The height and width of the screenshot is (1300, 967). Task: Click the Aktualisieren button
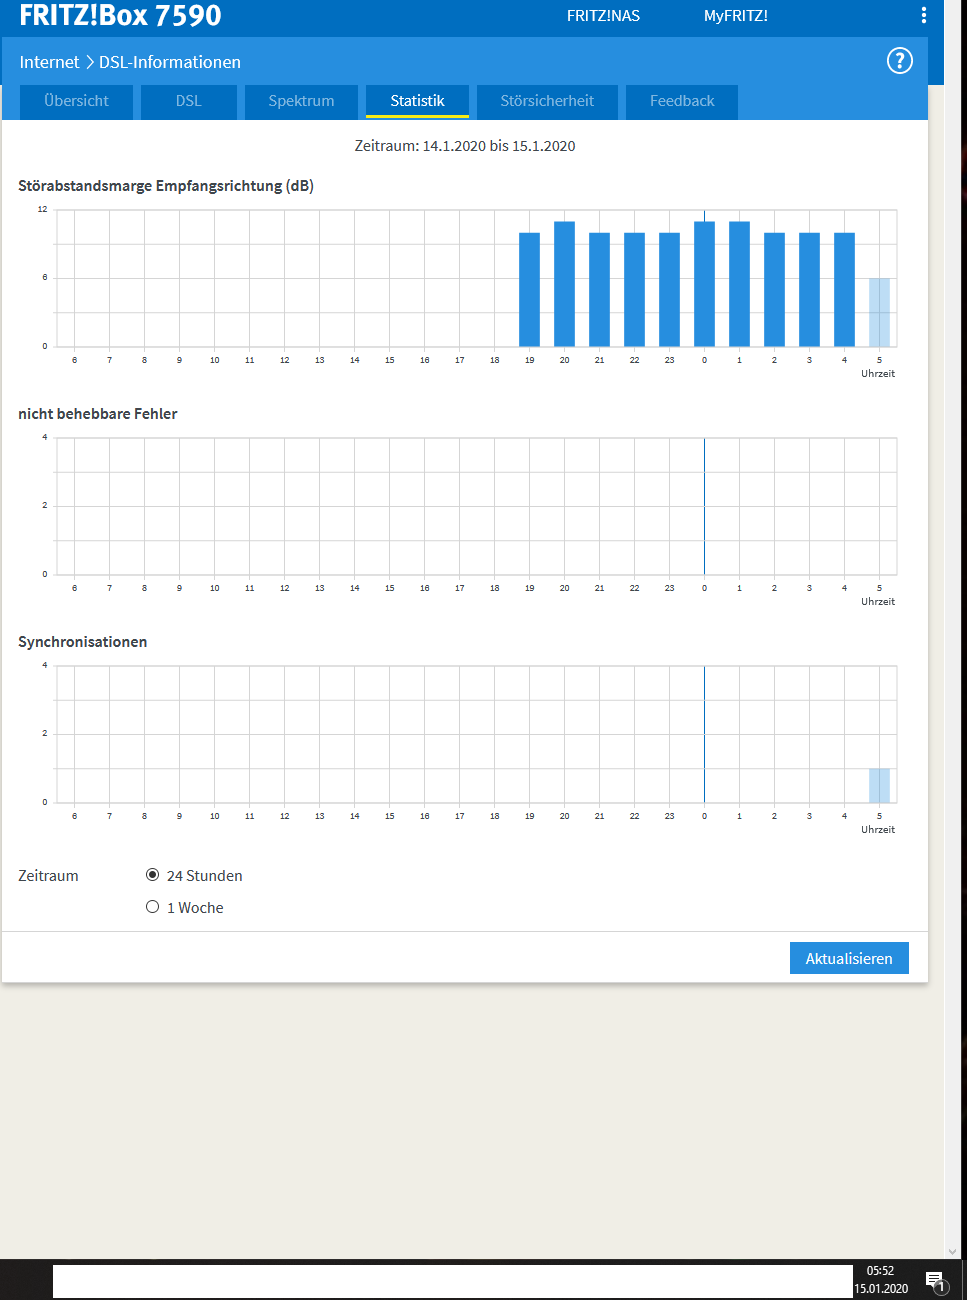pyautogui.click(x=849, y=958)
